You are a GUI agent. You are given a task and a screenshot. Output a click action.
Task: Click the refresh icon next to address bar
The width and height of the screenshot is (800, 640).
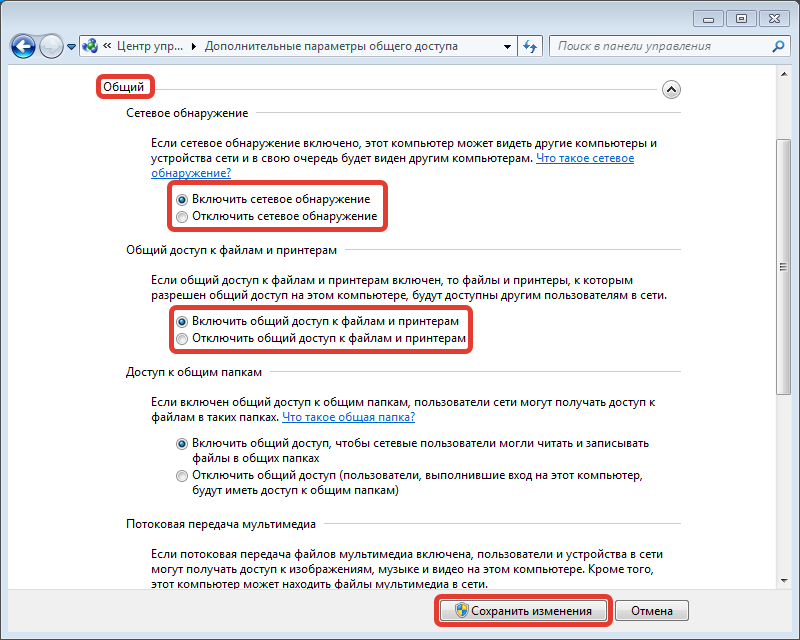point(530,46)
